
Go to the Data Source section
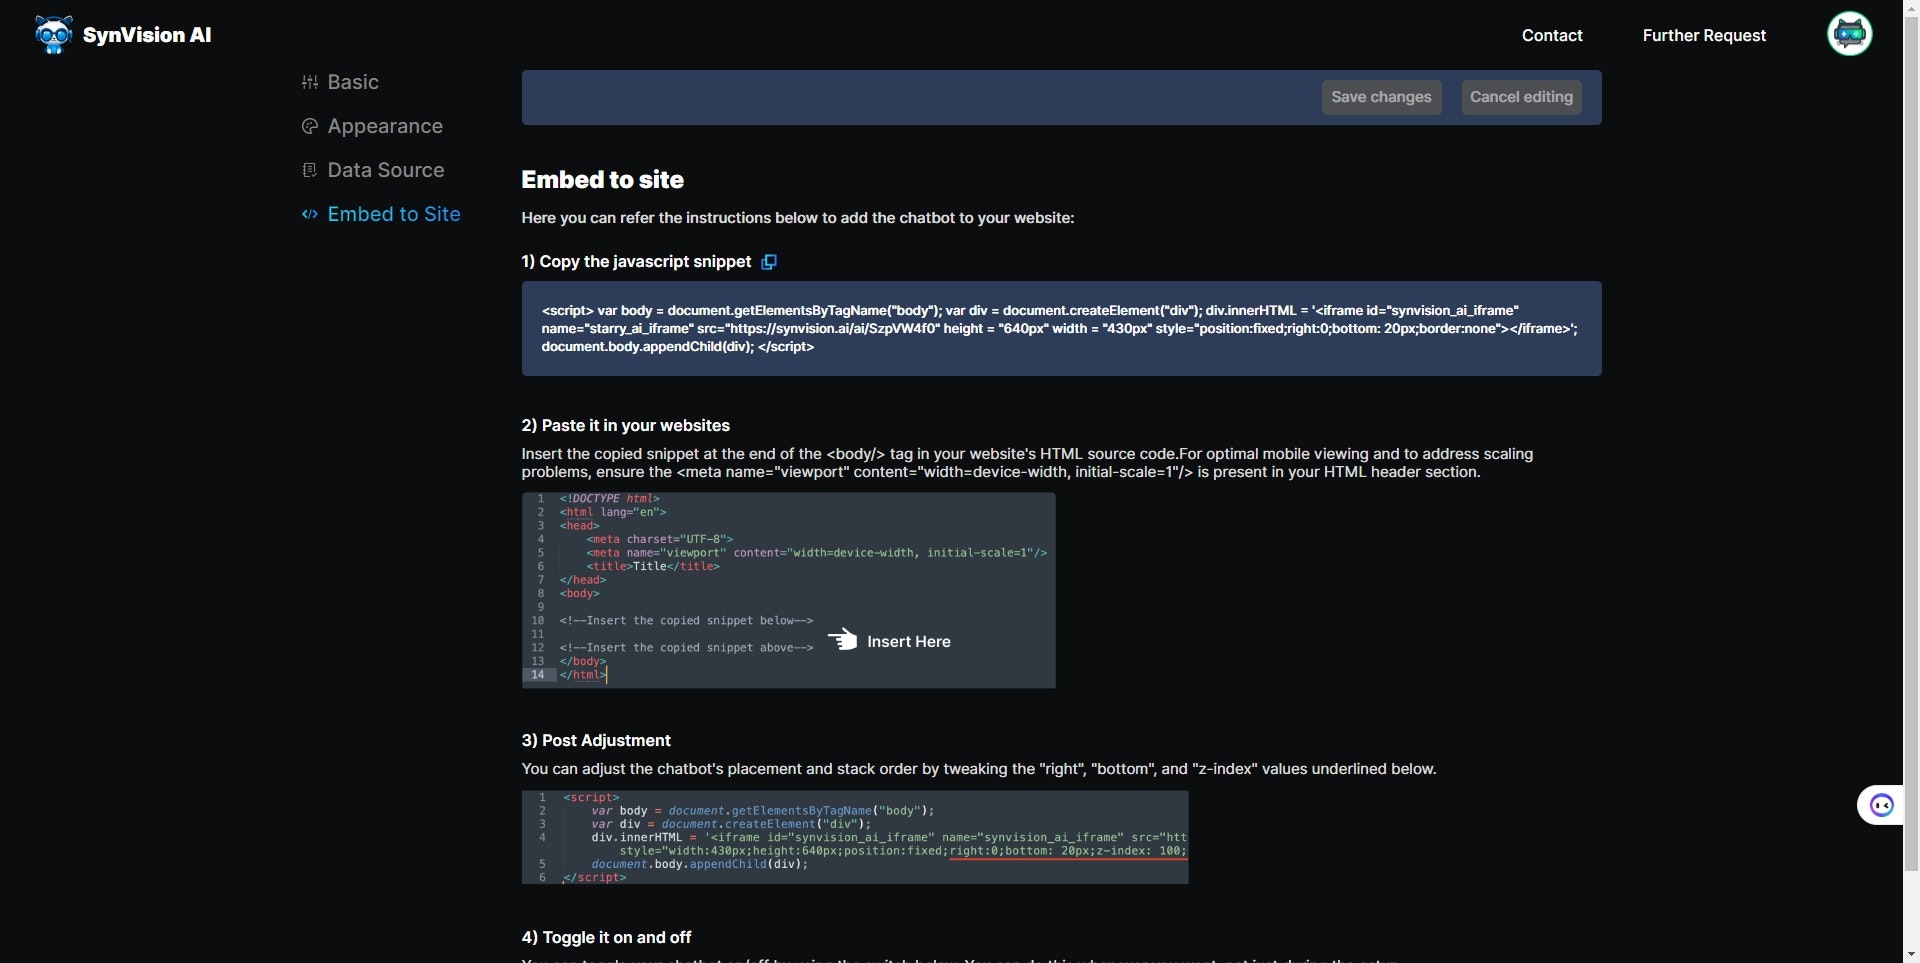[x=386, y=170]
